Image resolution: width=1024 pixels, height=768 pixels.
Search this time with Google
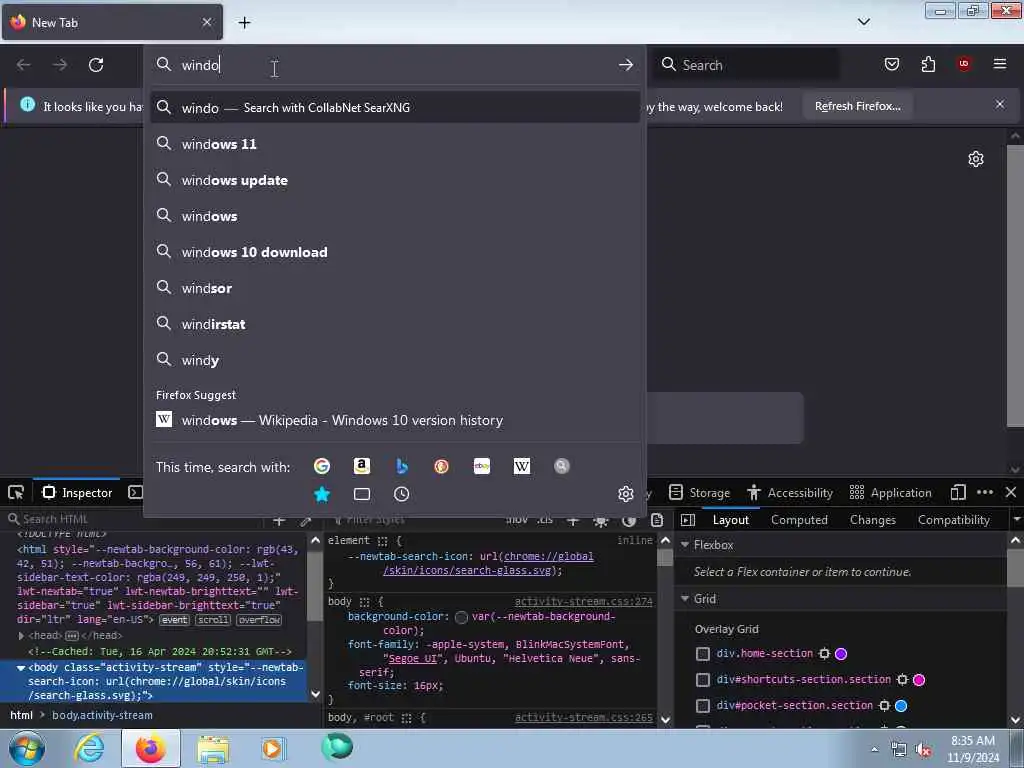coord(321,466)
